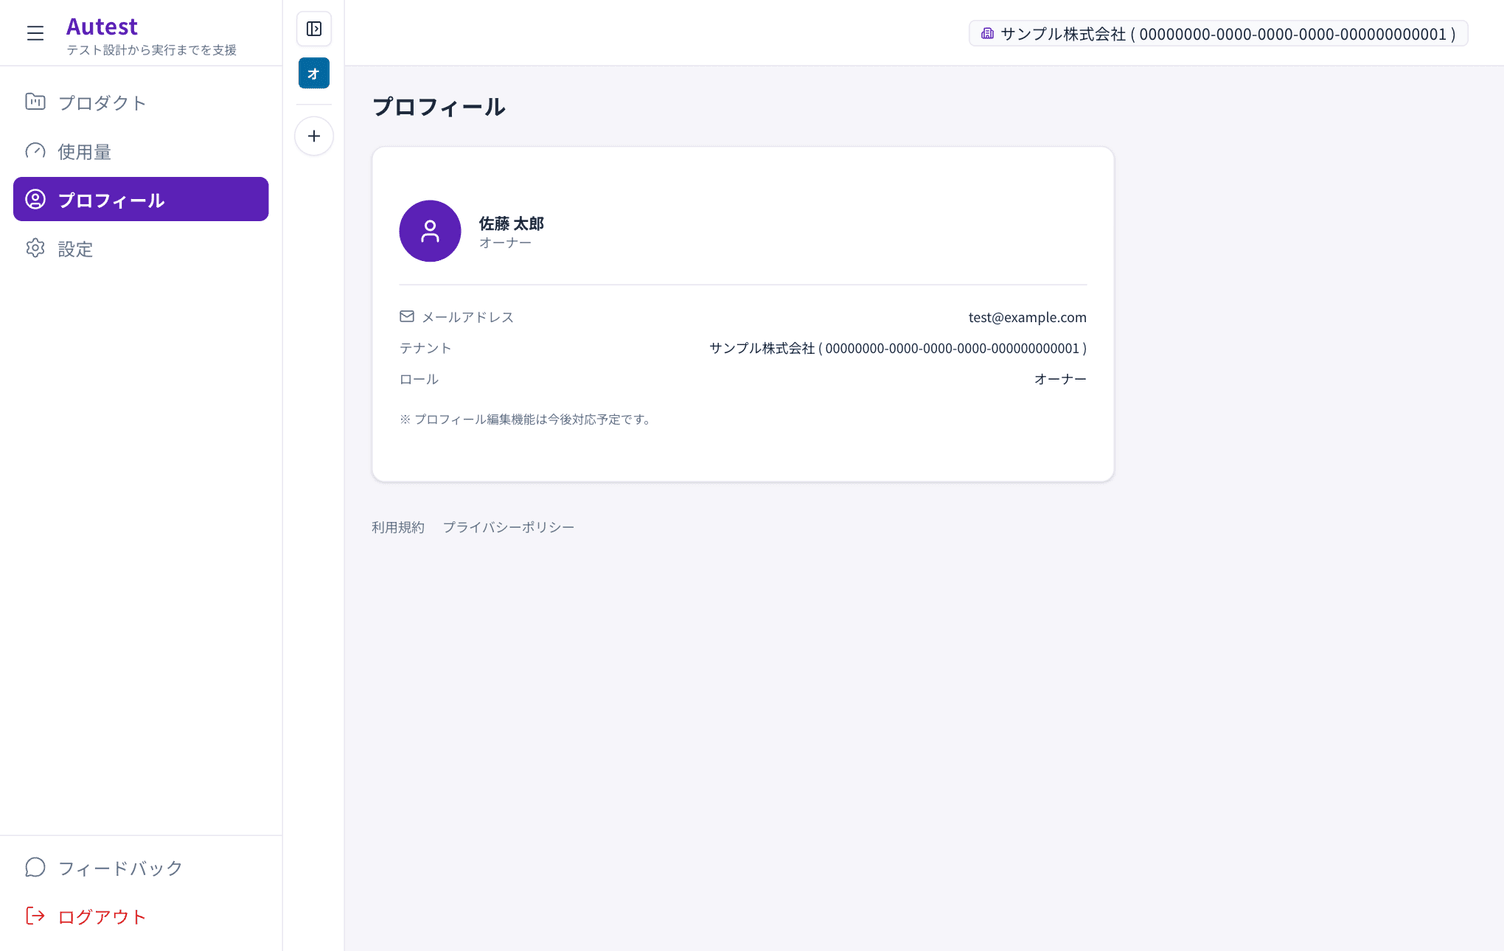Screen dimensions: 1504x951
Task: Click the テナント value サンプル株式会社 in the card
Action: pos(898,348)
